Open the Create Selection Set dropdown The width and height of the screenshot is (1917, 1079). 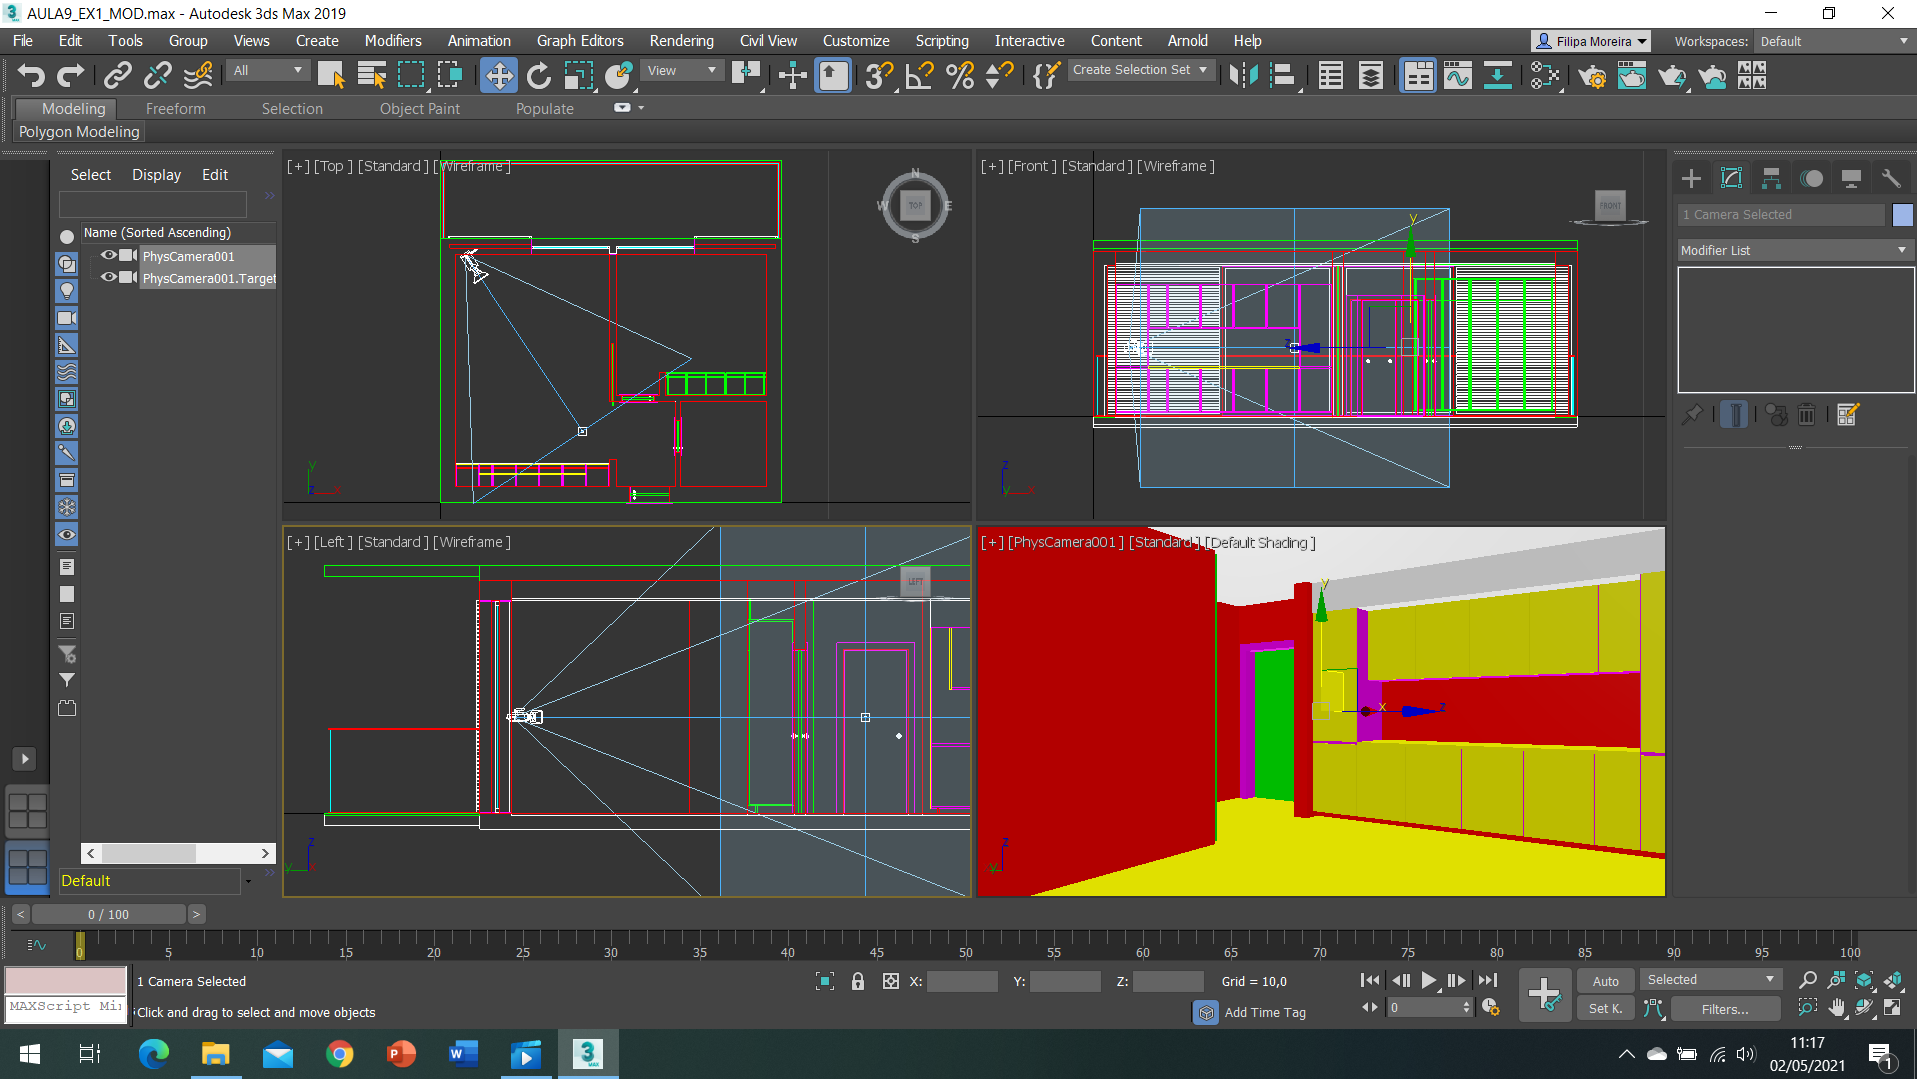point(1140,70)
